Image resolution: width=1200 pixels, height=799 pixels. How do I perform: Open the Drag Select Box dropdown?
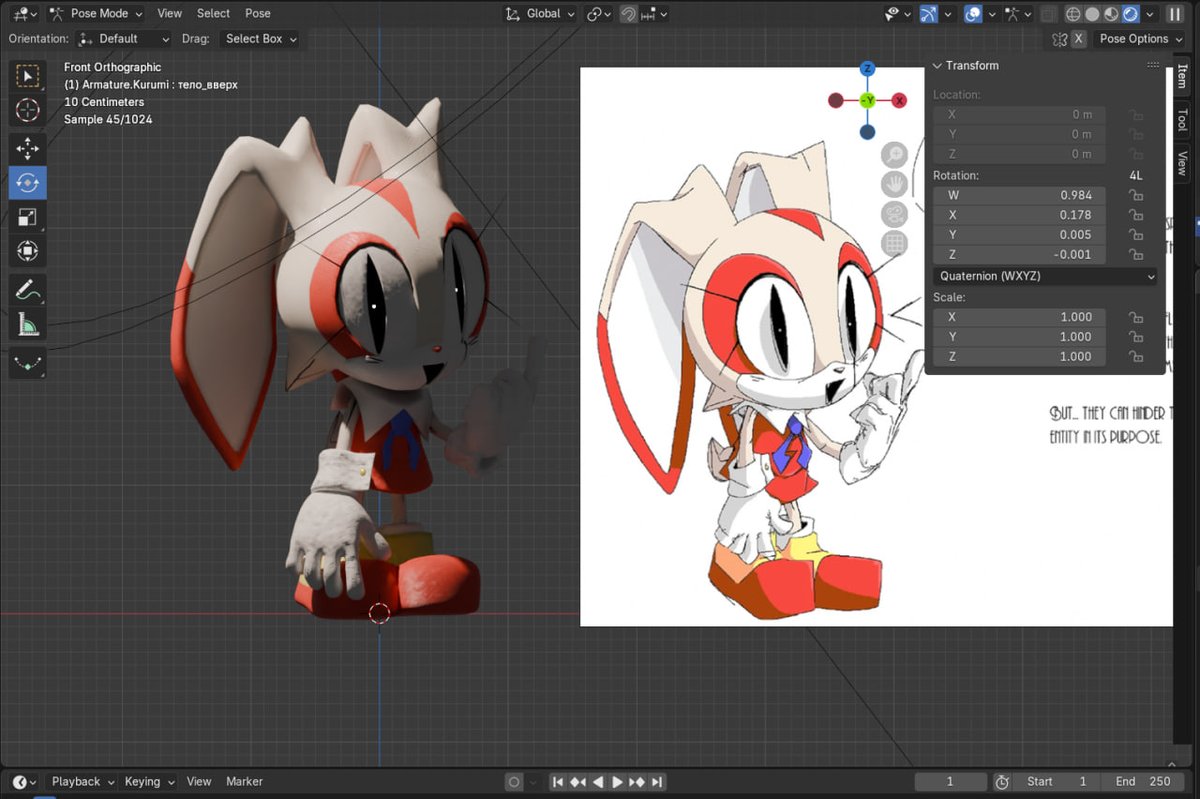(x=260, y=39)
